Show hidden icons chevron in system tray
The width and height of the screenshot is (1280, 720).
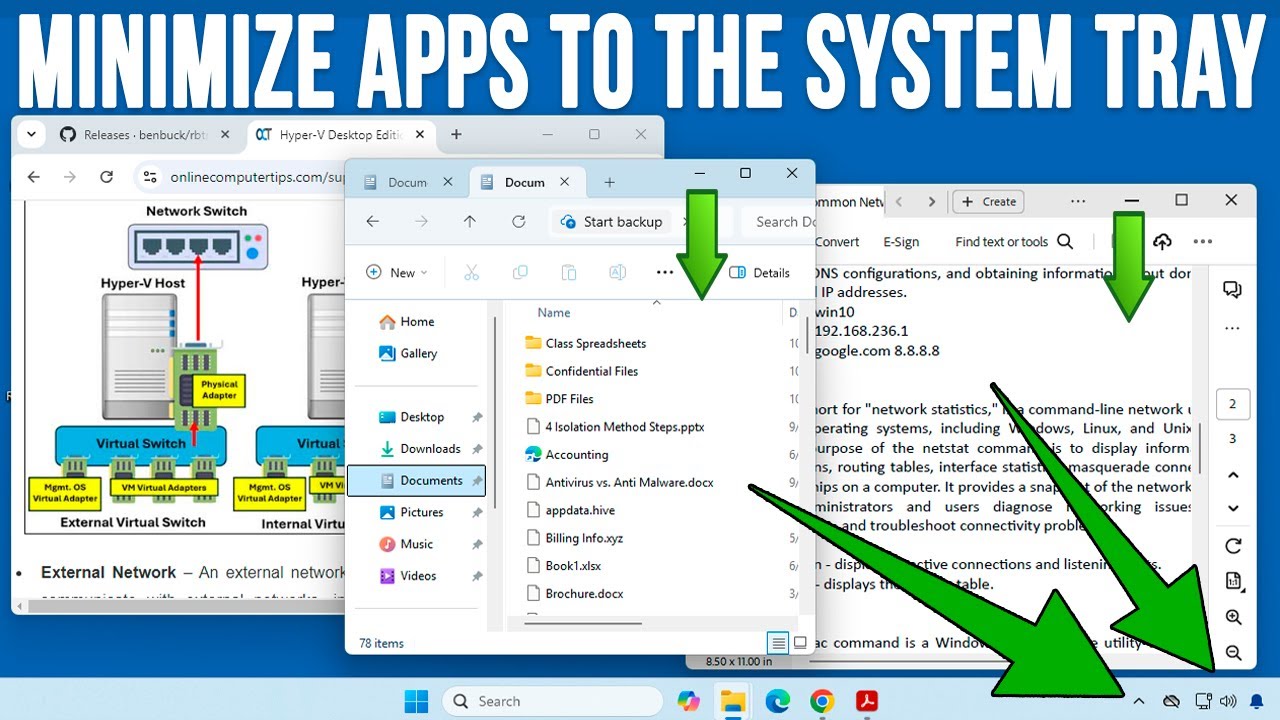pos(1138,701)
